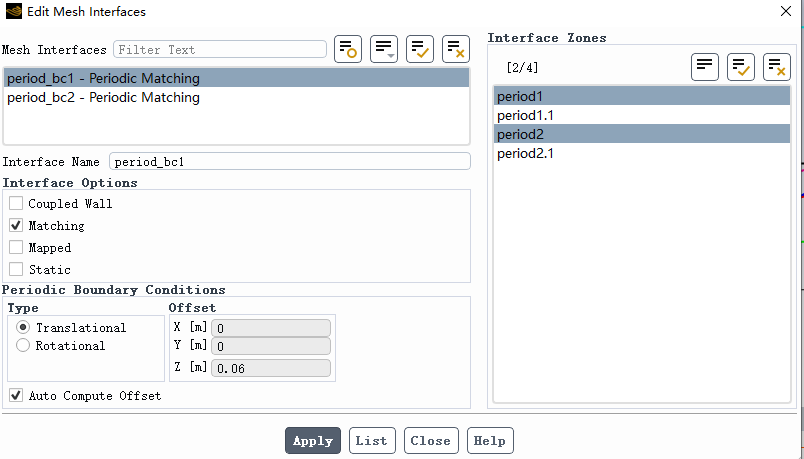Image resolution: width=804 pixels, height=459 pixels.
Task: Open the Mesh Interfaces list options dropdown
Action: click(384, 48)
